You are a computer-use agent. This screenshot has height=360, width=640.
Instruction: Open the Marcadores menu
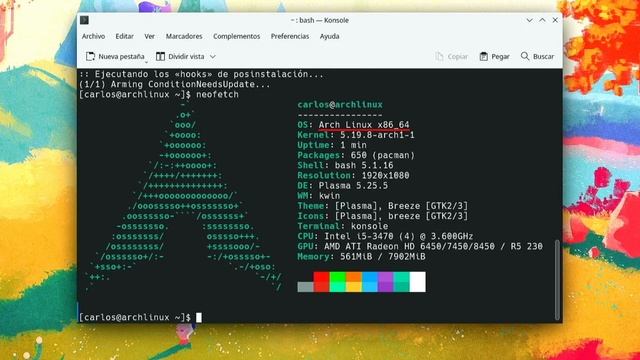point(184,36)
